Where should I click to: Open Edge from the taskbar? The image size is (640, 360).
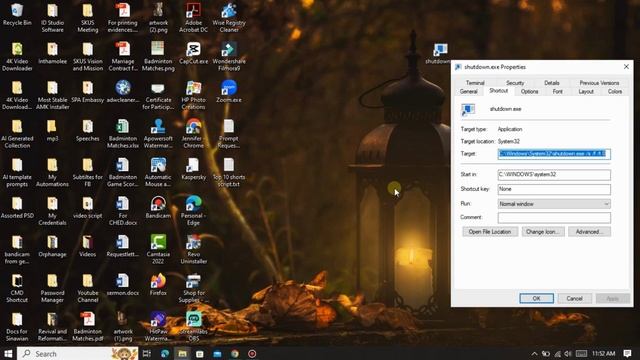pyautogui.click(x=164, y=353)
